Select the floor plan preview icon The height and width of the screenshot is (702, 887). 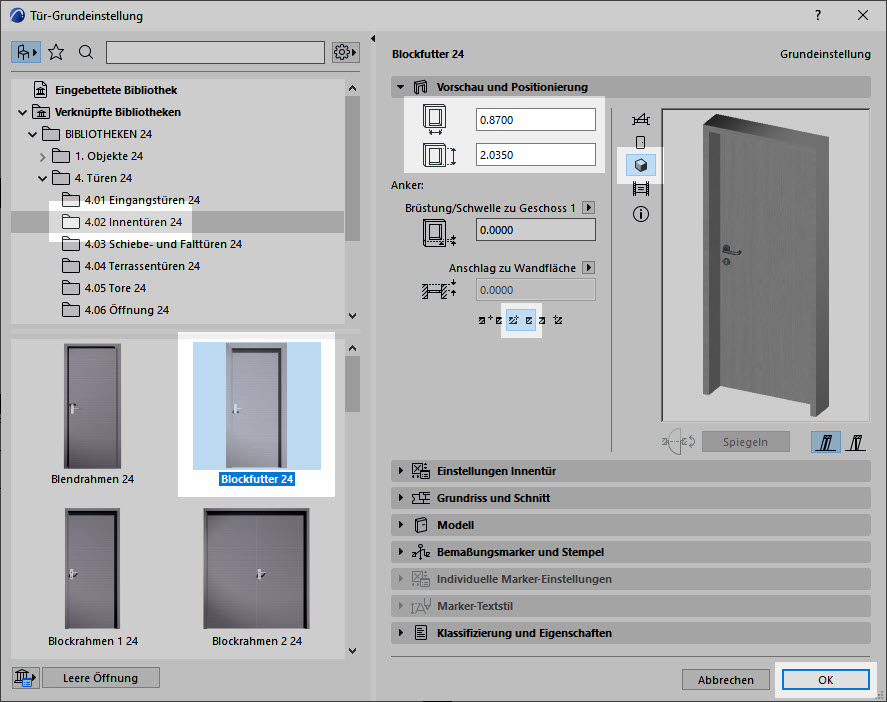click(640, 119)
